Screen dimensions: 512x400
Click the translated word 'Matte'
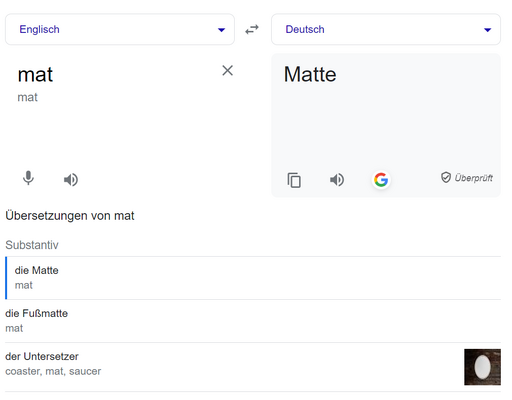310,74
